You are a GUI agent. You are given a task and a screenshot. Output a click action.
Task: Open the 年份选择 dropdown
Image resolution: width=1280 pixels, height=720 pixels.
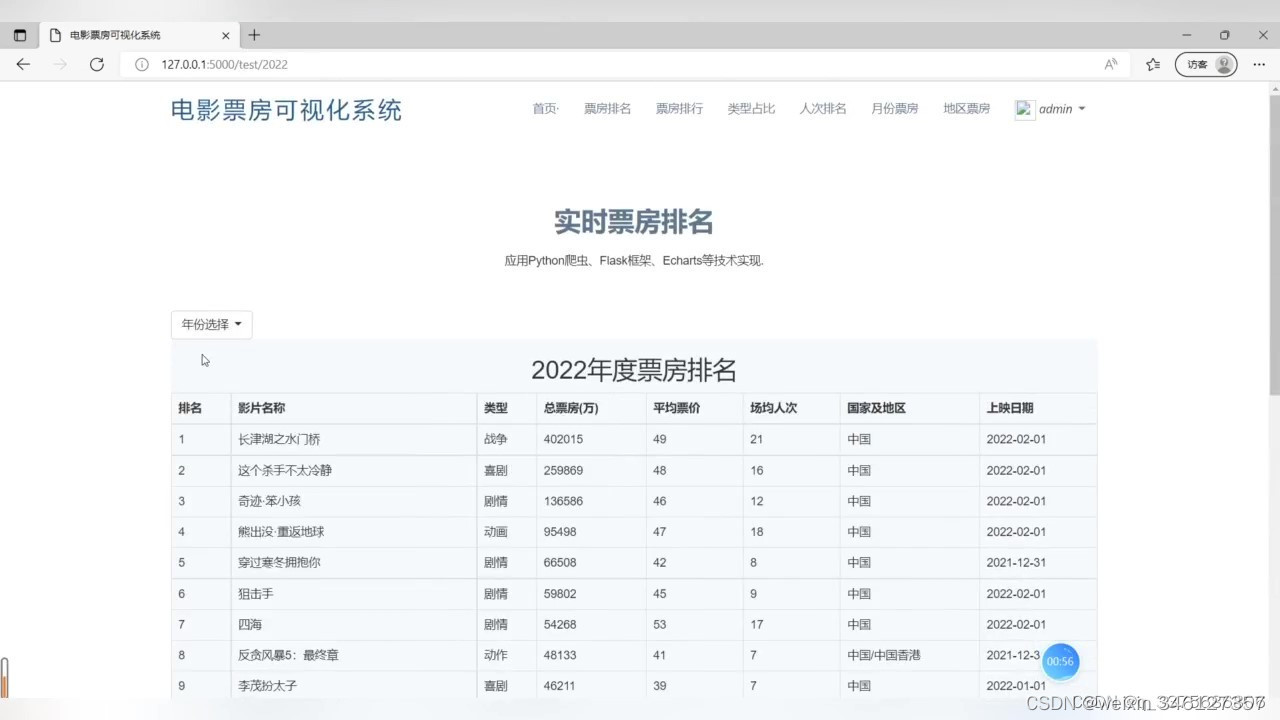point(210,324)
